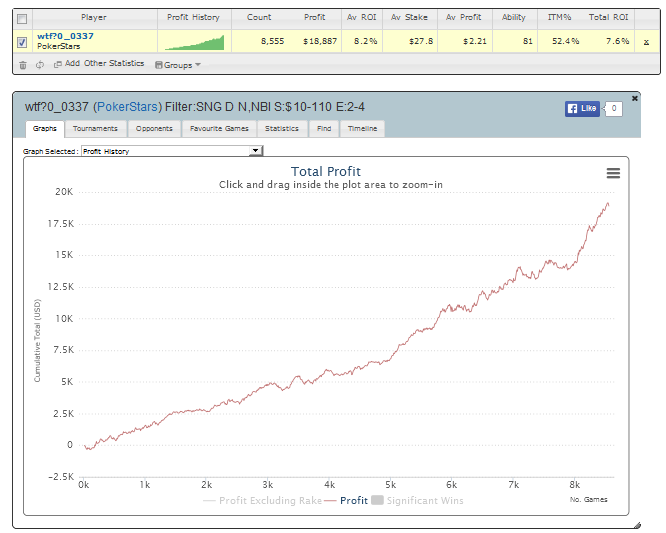Click the Profit History column header

click(x=193, y=17)
